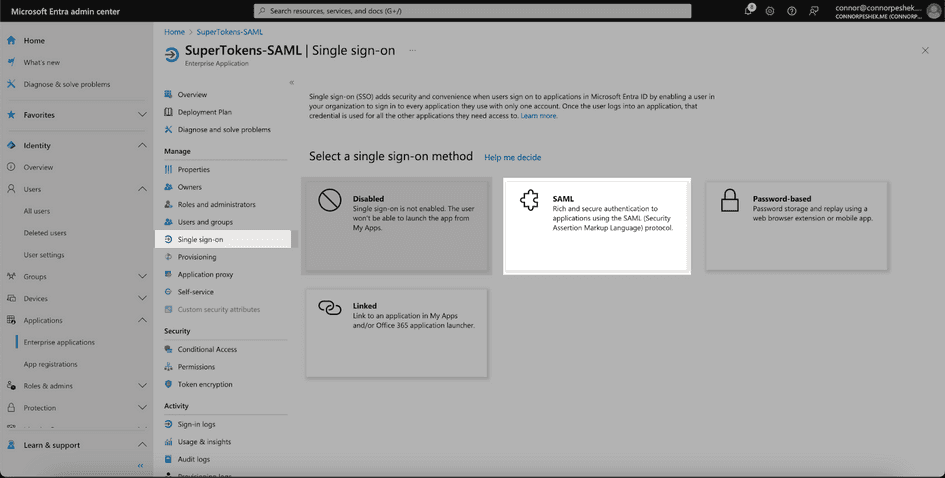Collapse the resource menu with double chevron
This screenshot has width=945, height=478.
point(291,83)
